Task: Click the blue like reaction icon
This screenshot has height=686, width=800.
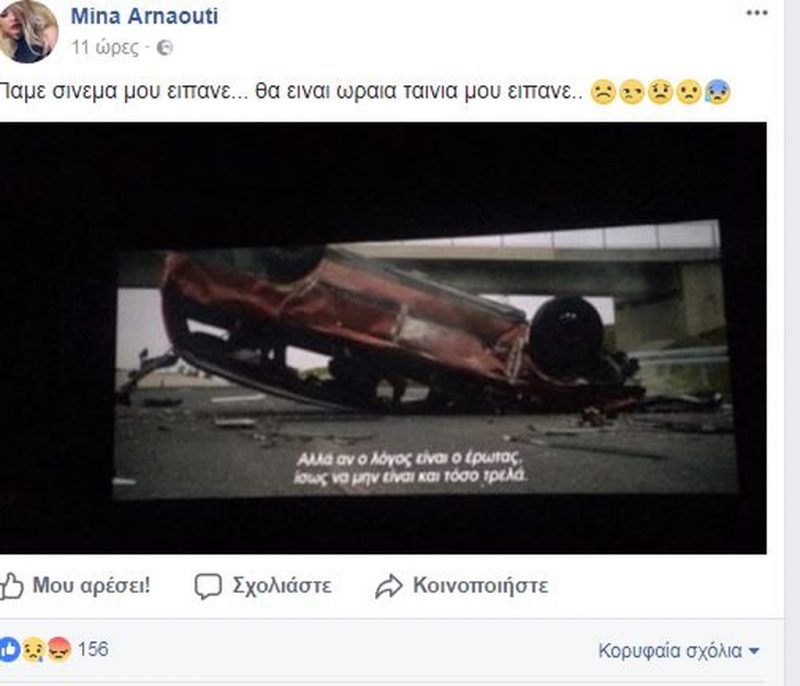Action: pos(9,650)
